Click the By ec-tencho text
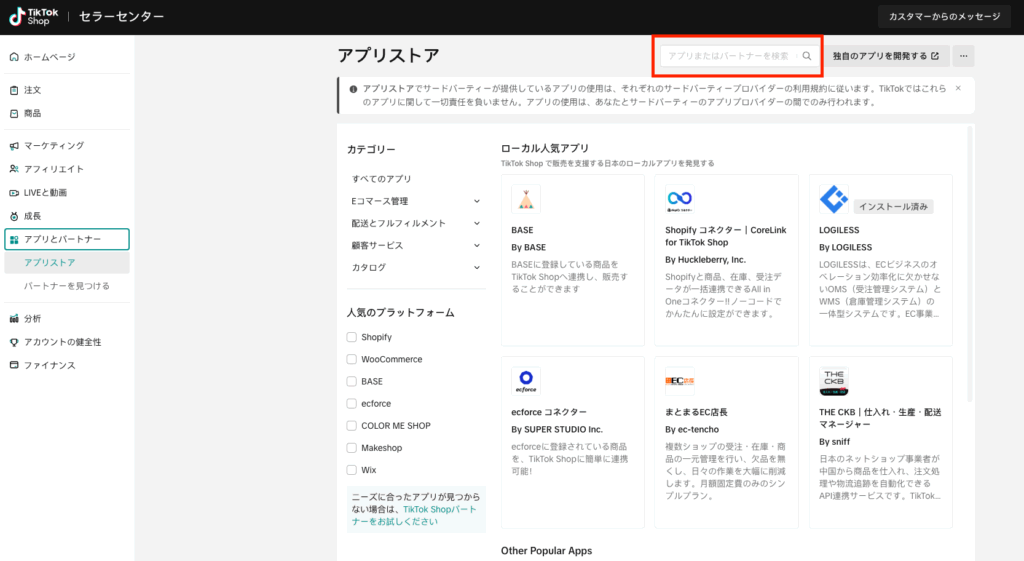This screenshot has height=561, width=1024. (692, 429)
